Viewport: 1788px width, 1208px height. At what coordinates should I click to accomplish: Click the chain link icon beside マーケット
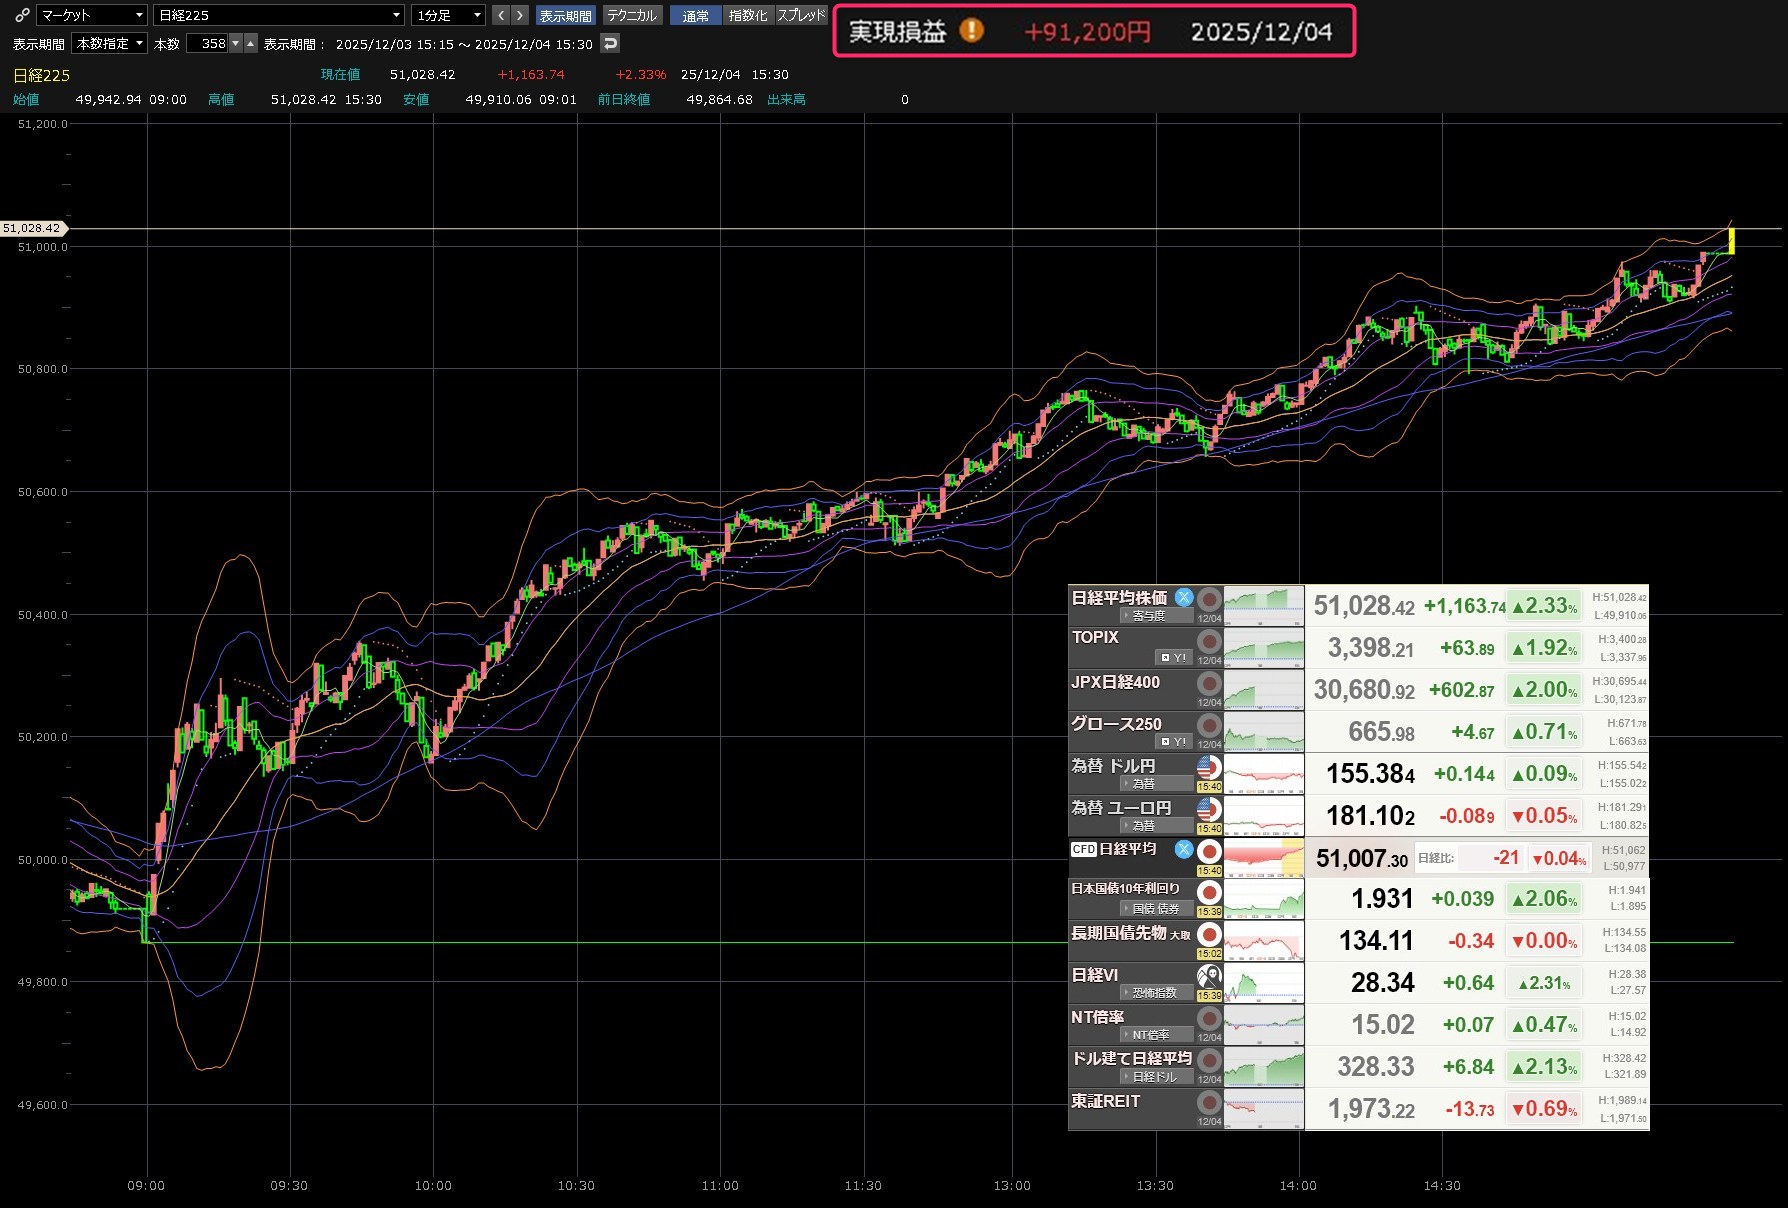point(21,15)
